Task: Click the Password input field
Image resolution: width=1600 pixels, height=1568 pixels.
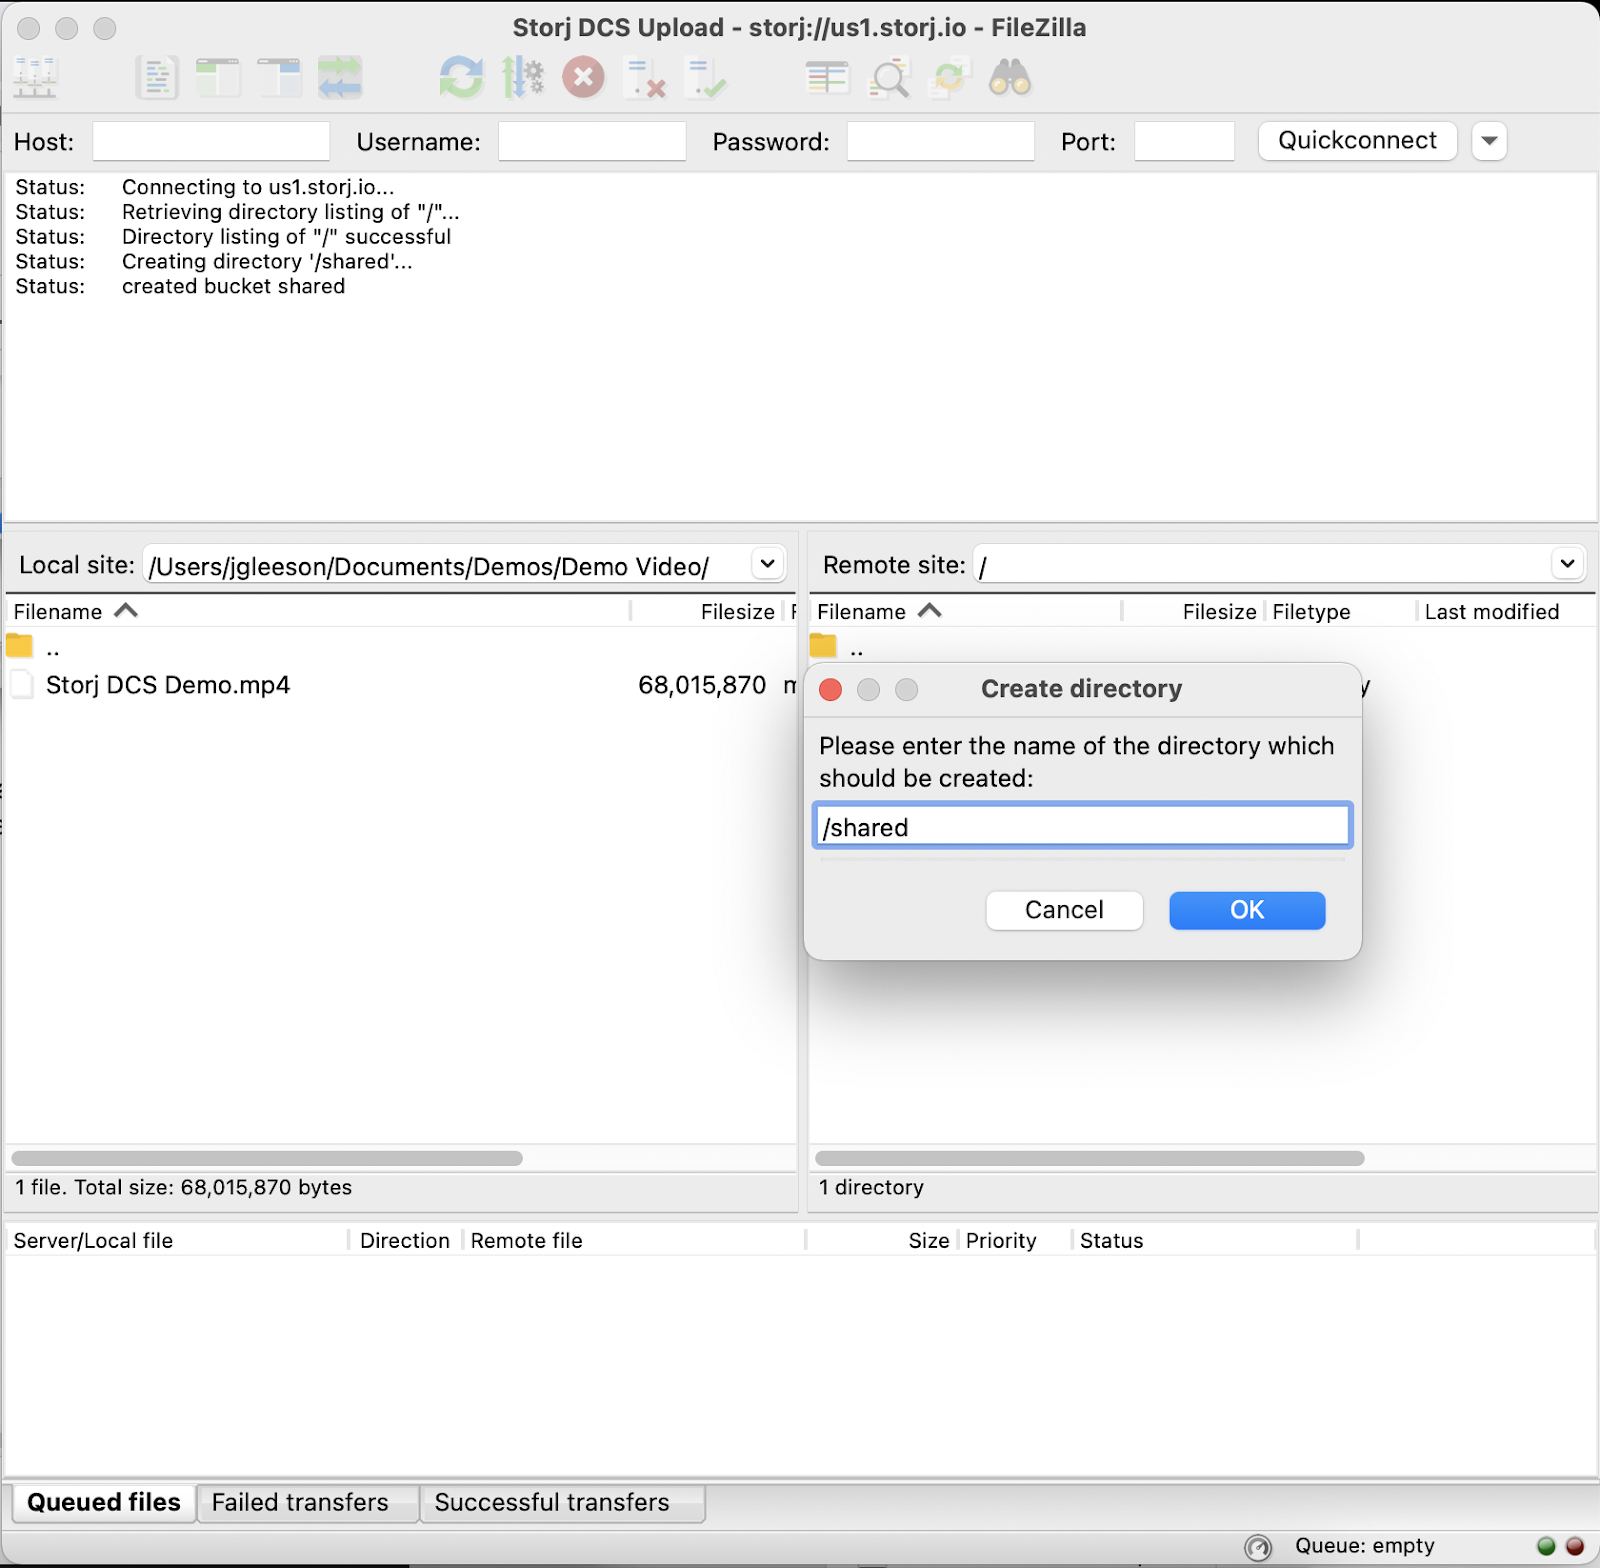Action: [x=940, y=141]
